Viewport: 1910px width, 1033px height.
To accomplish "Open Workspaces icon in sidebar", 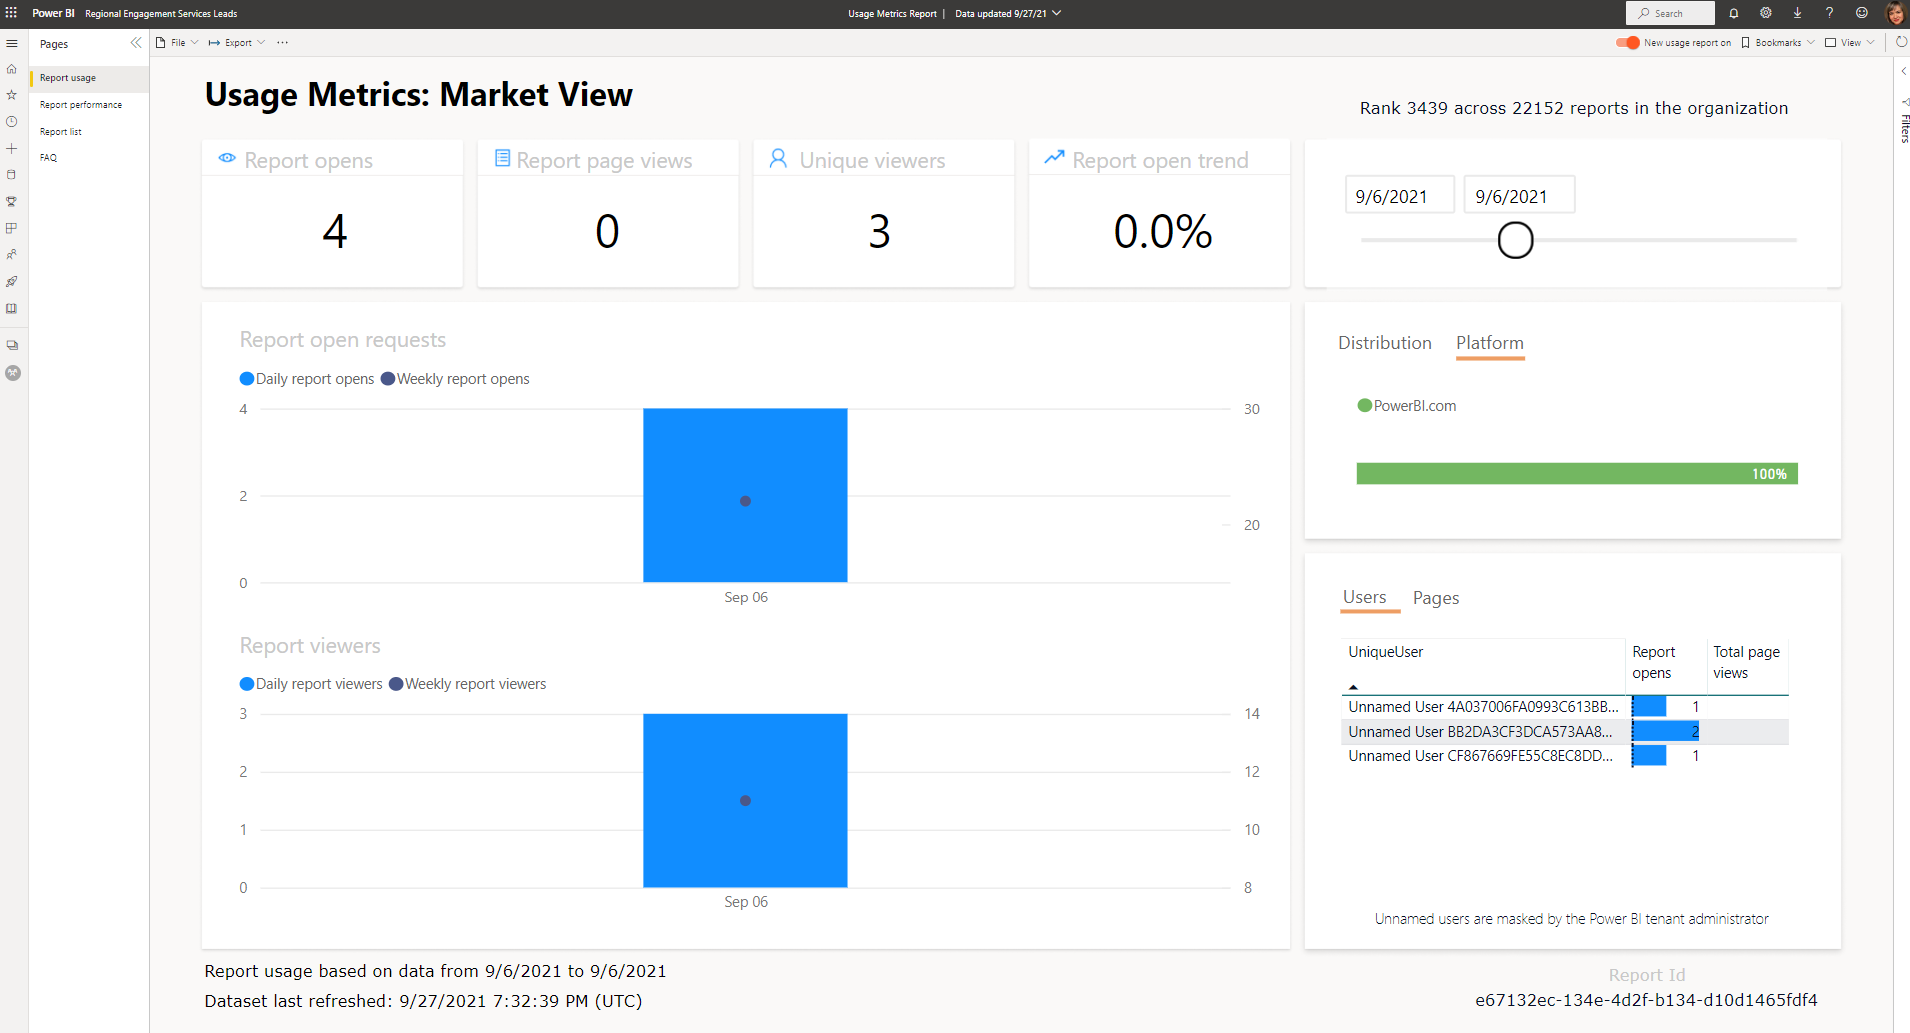I will (x=12, y=345).
